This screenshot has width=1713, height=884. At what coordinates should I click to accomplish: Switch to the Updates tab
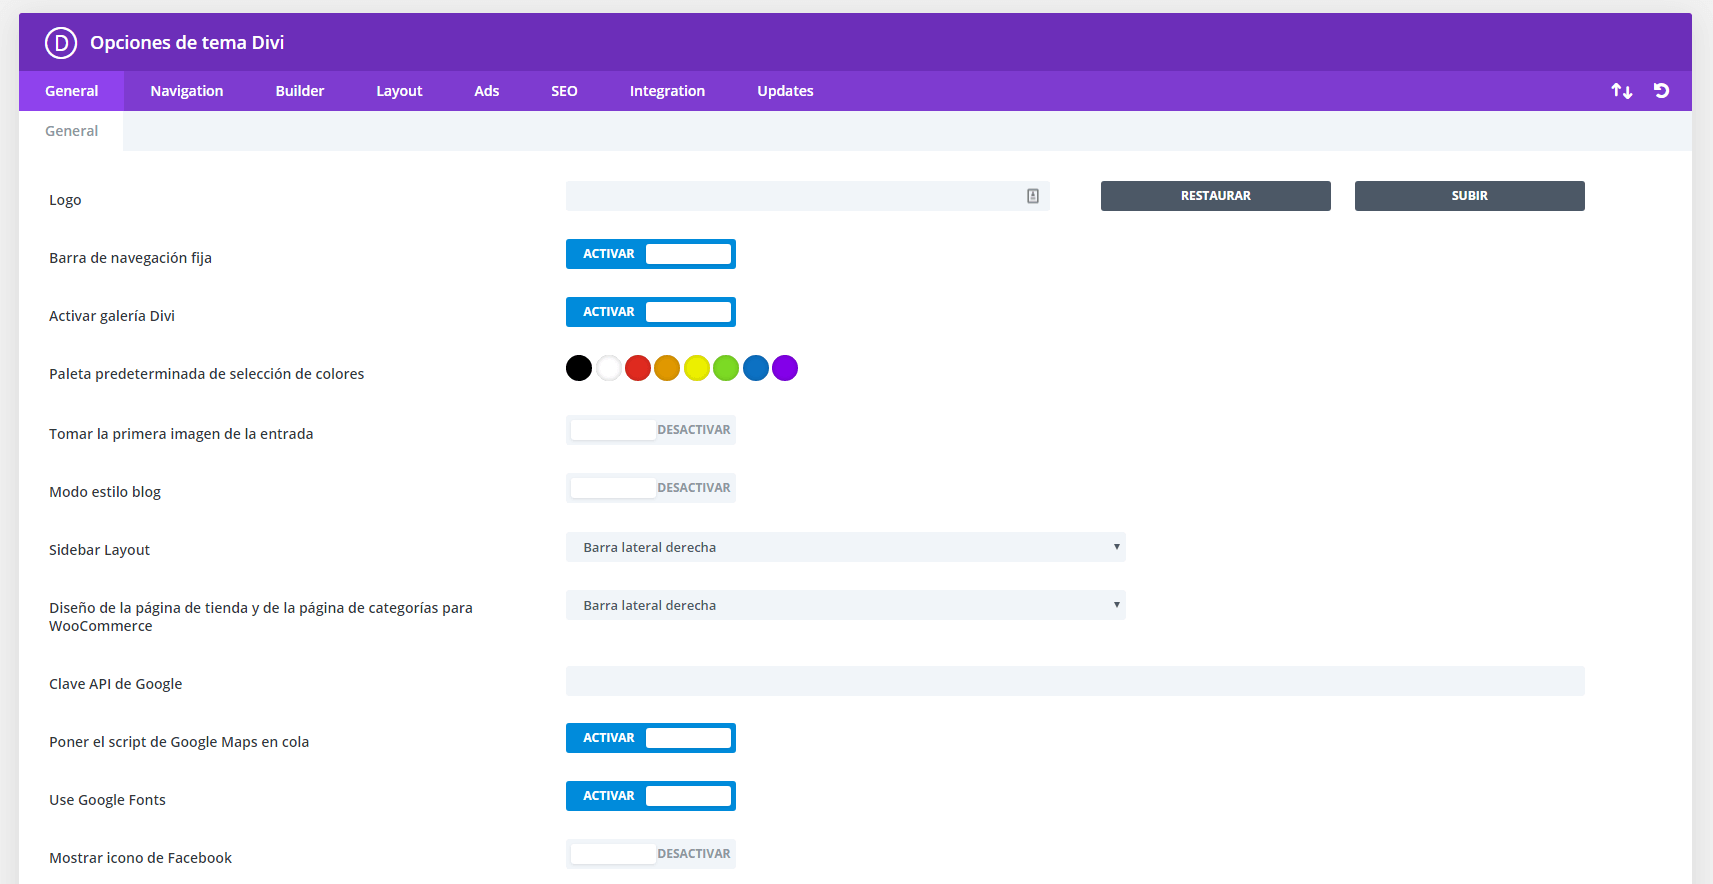pos(785,91)
